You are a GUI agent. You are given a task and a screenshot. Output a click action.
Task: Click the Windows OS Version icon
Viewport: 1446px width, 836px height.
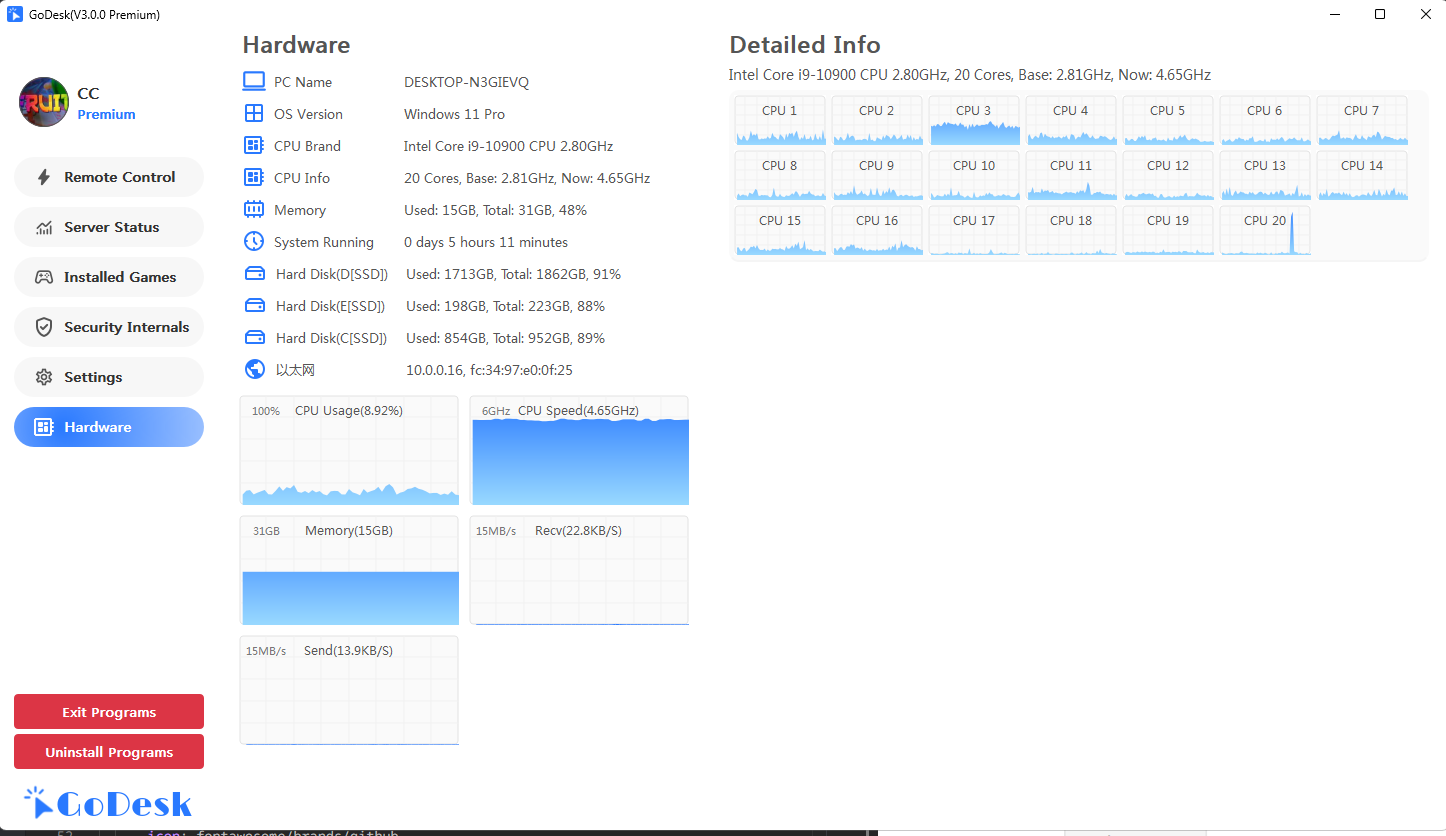tap(254, 114)
